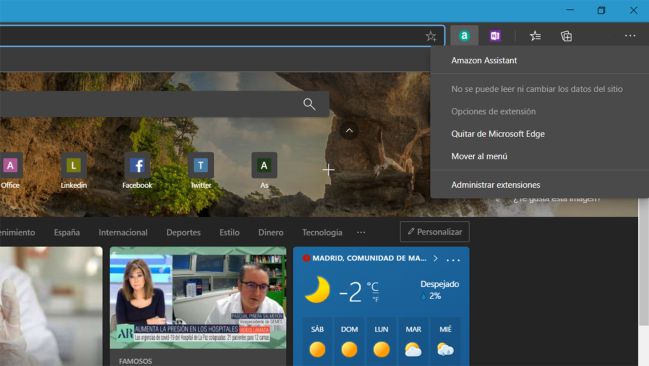
Task: Switch to Tecnología news tab
Action: pyautogui.click(x=322, y=232)
